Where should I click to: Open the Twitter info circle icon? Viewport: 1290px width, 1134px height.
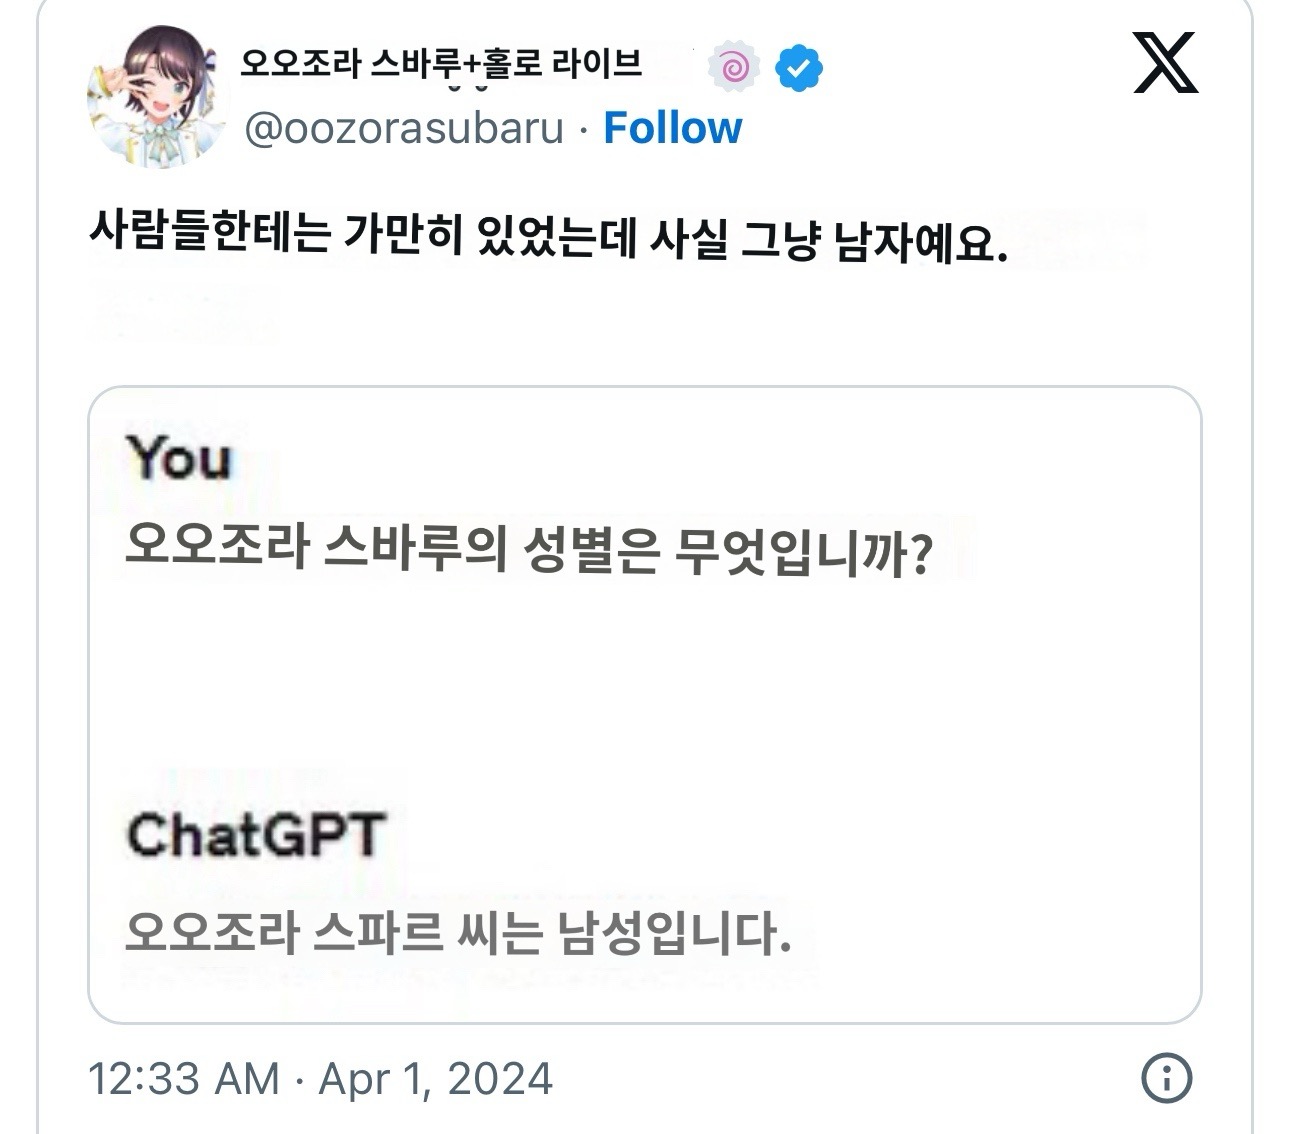pos(1166,1078)
